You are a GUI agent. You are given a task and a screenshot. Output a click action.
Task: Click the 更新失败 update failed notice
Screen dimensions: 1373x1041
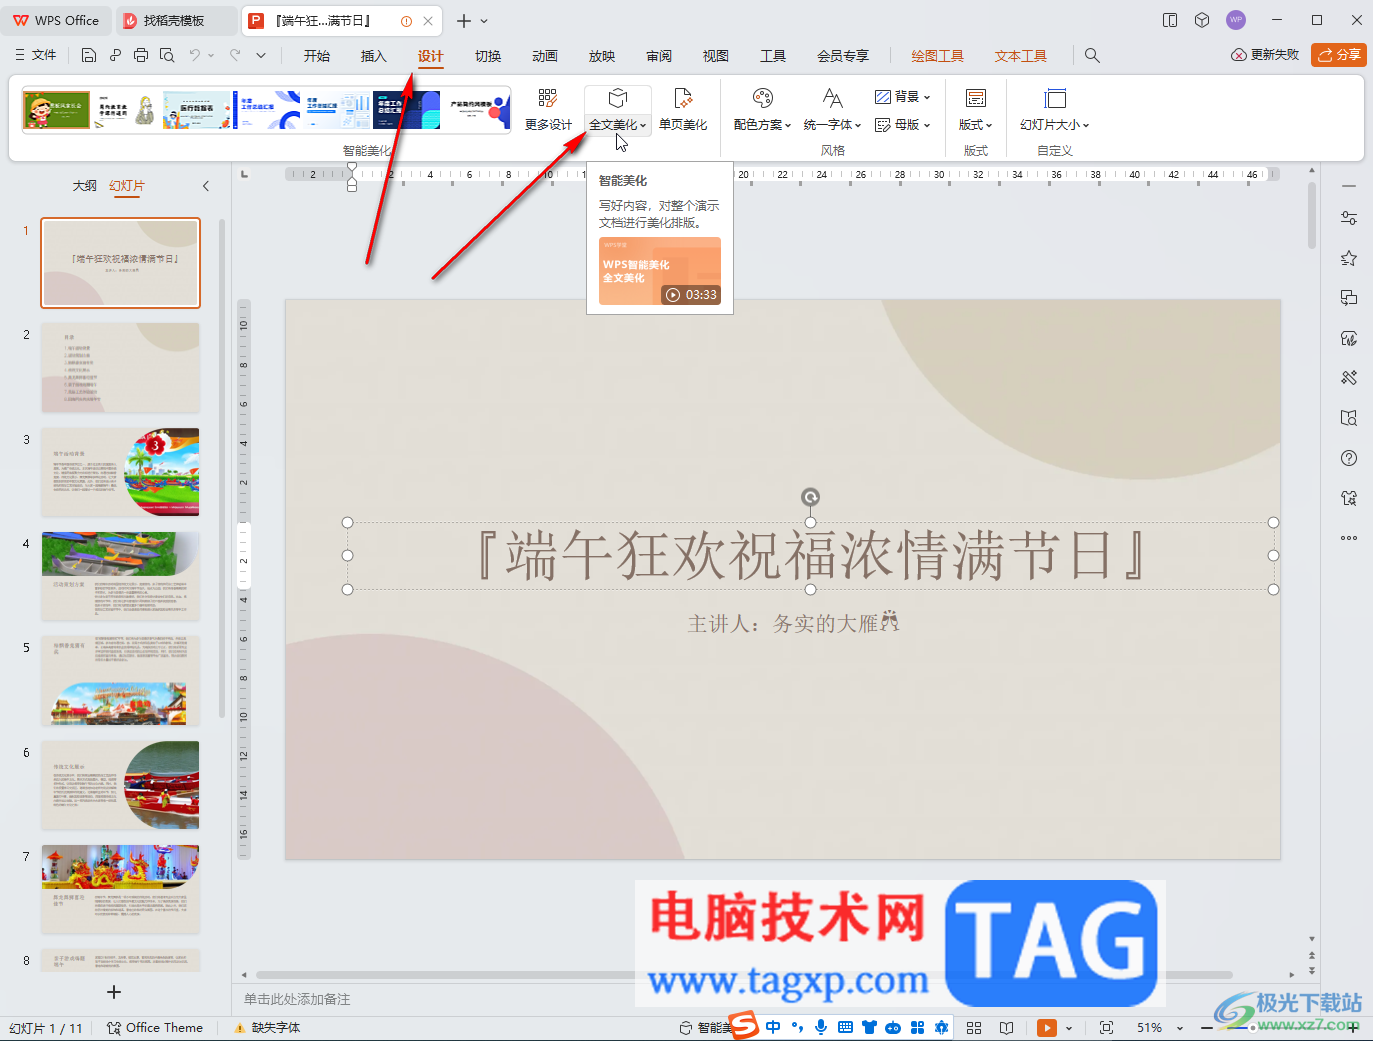pyautogui.click(x=1265, y=55)
